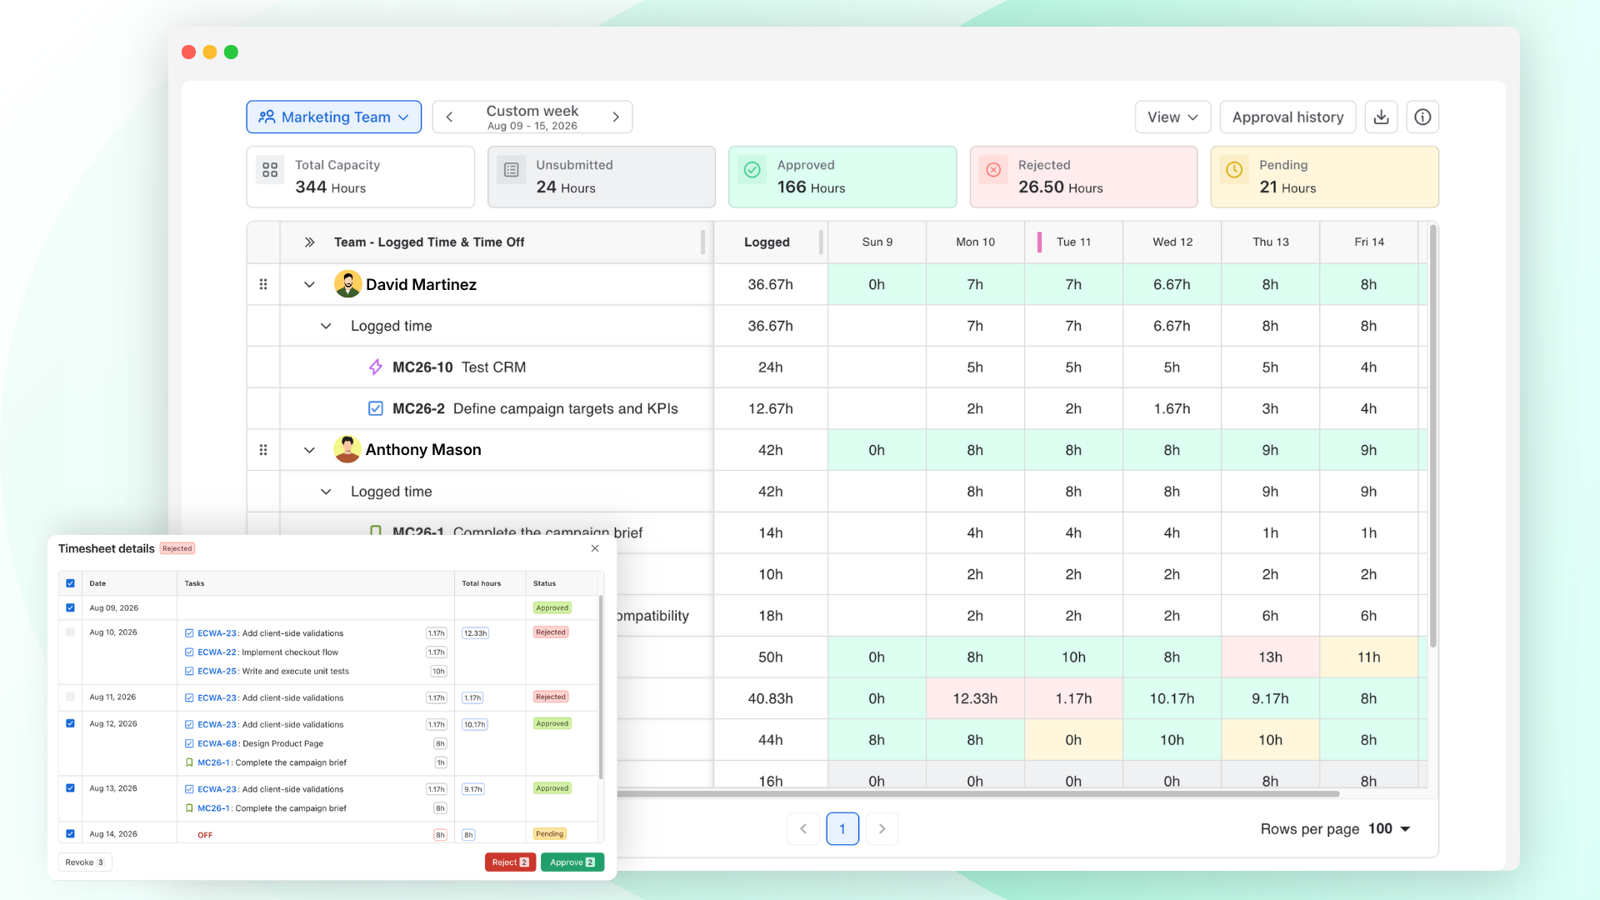Click the macOS yellow minimize dot
Viewport: 1600px width, 900px height.
click(210, 52)
